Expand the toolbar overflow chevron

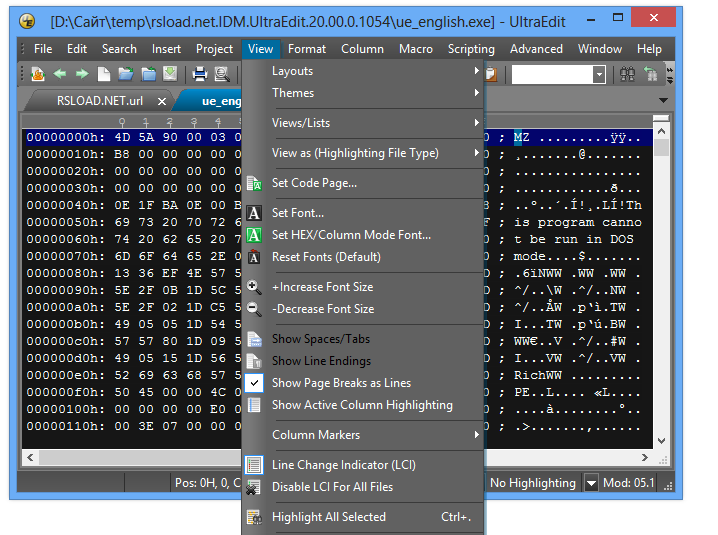coord(670,74)
